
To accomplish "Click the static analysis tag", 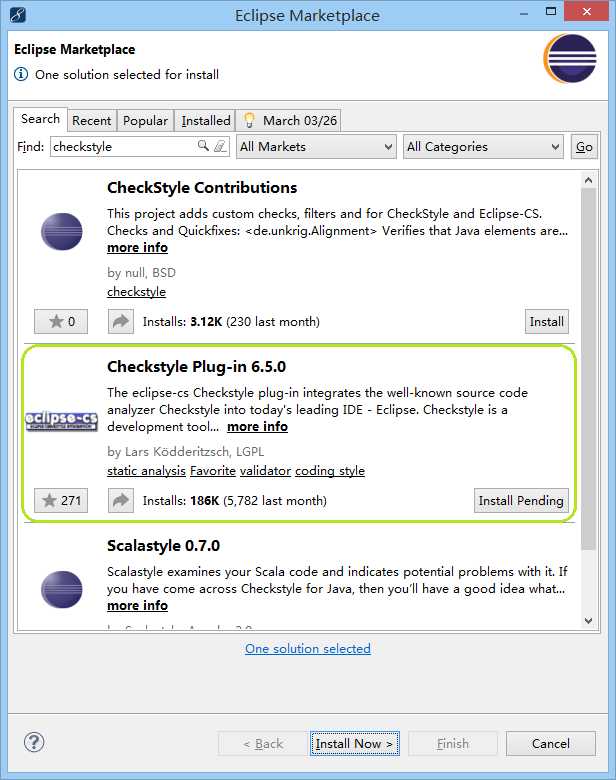I will 146,471.
